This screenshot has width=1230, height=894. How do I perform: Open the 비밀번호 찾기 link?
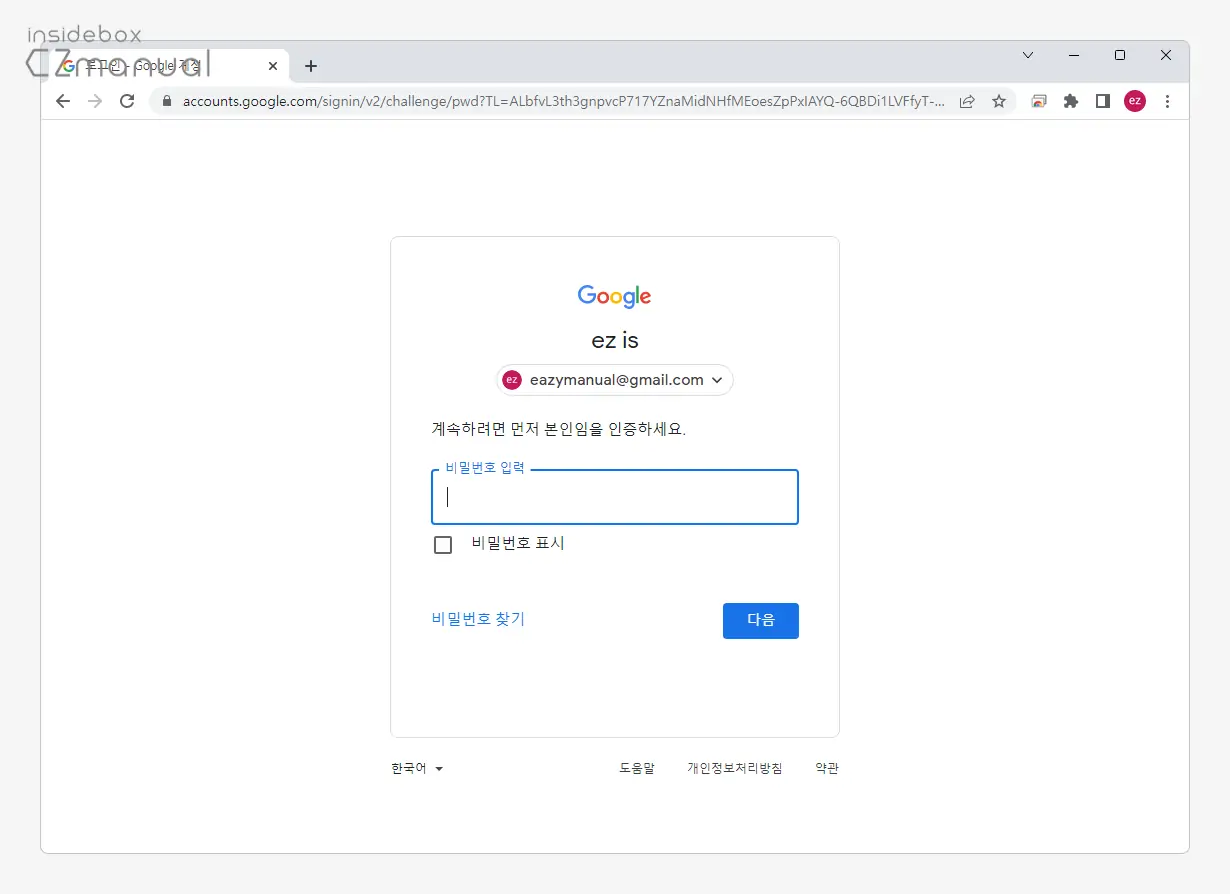coord(478,619)
